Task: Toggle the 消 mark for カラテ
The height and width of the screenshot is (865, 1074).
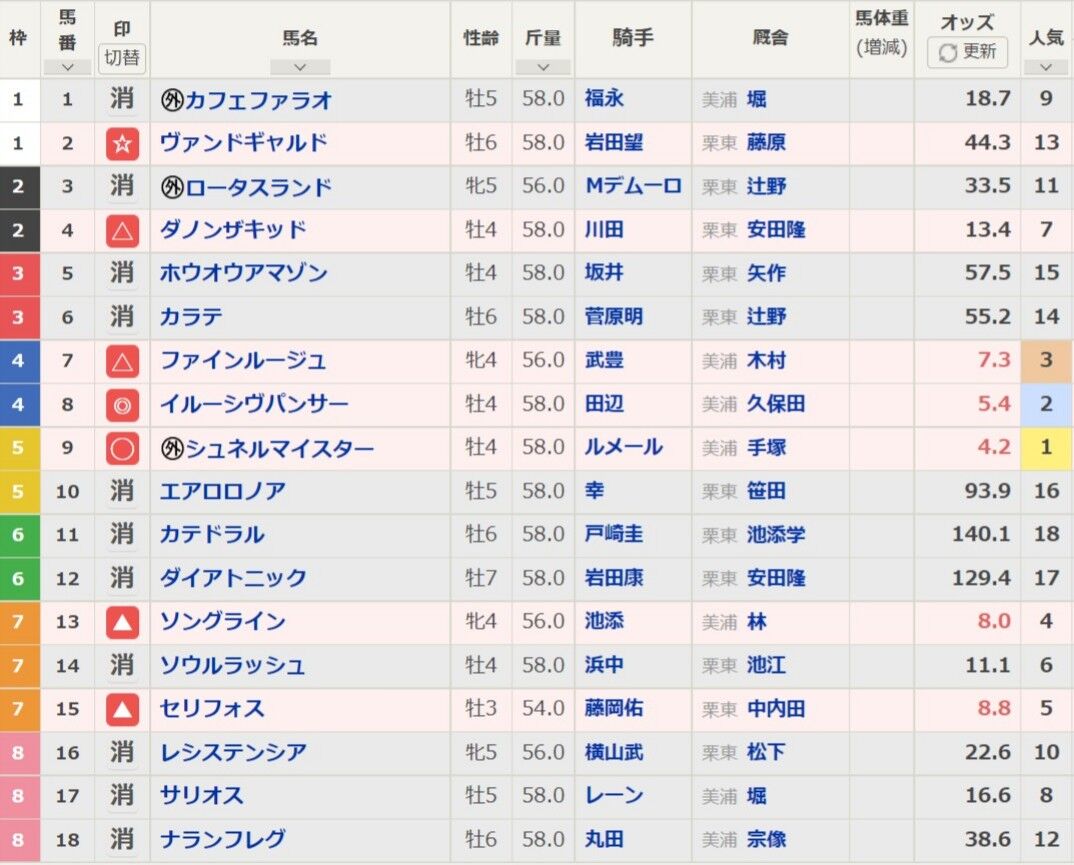Action: (121, 319)
